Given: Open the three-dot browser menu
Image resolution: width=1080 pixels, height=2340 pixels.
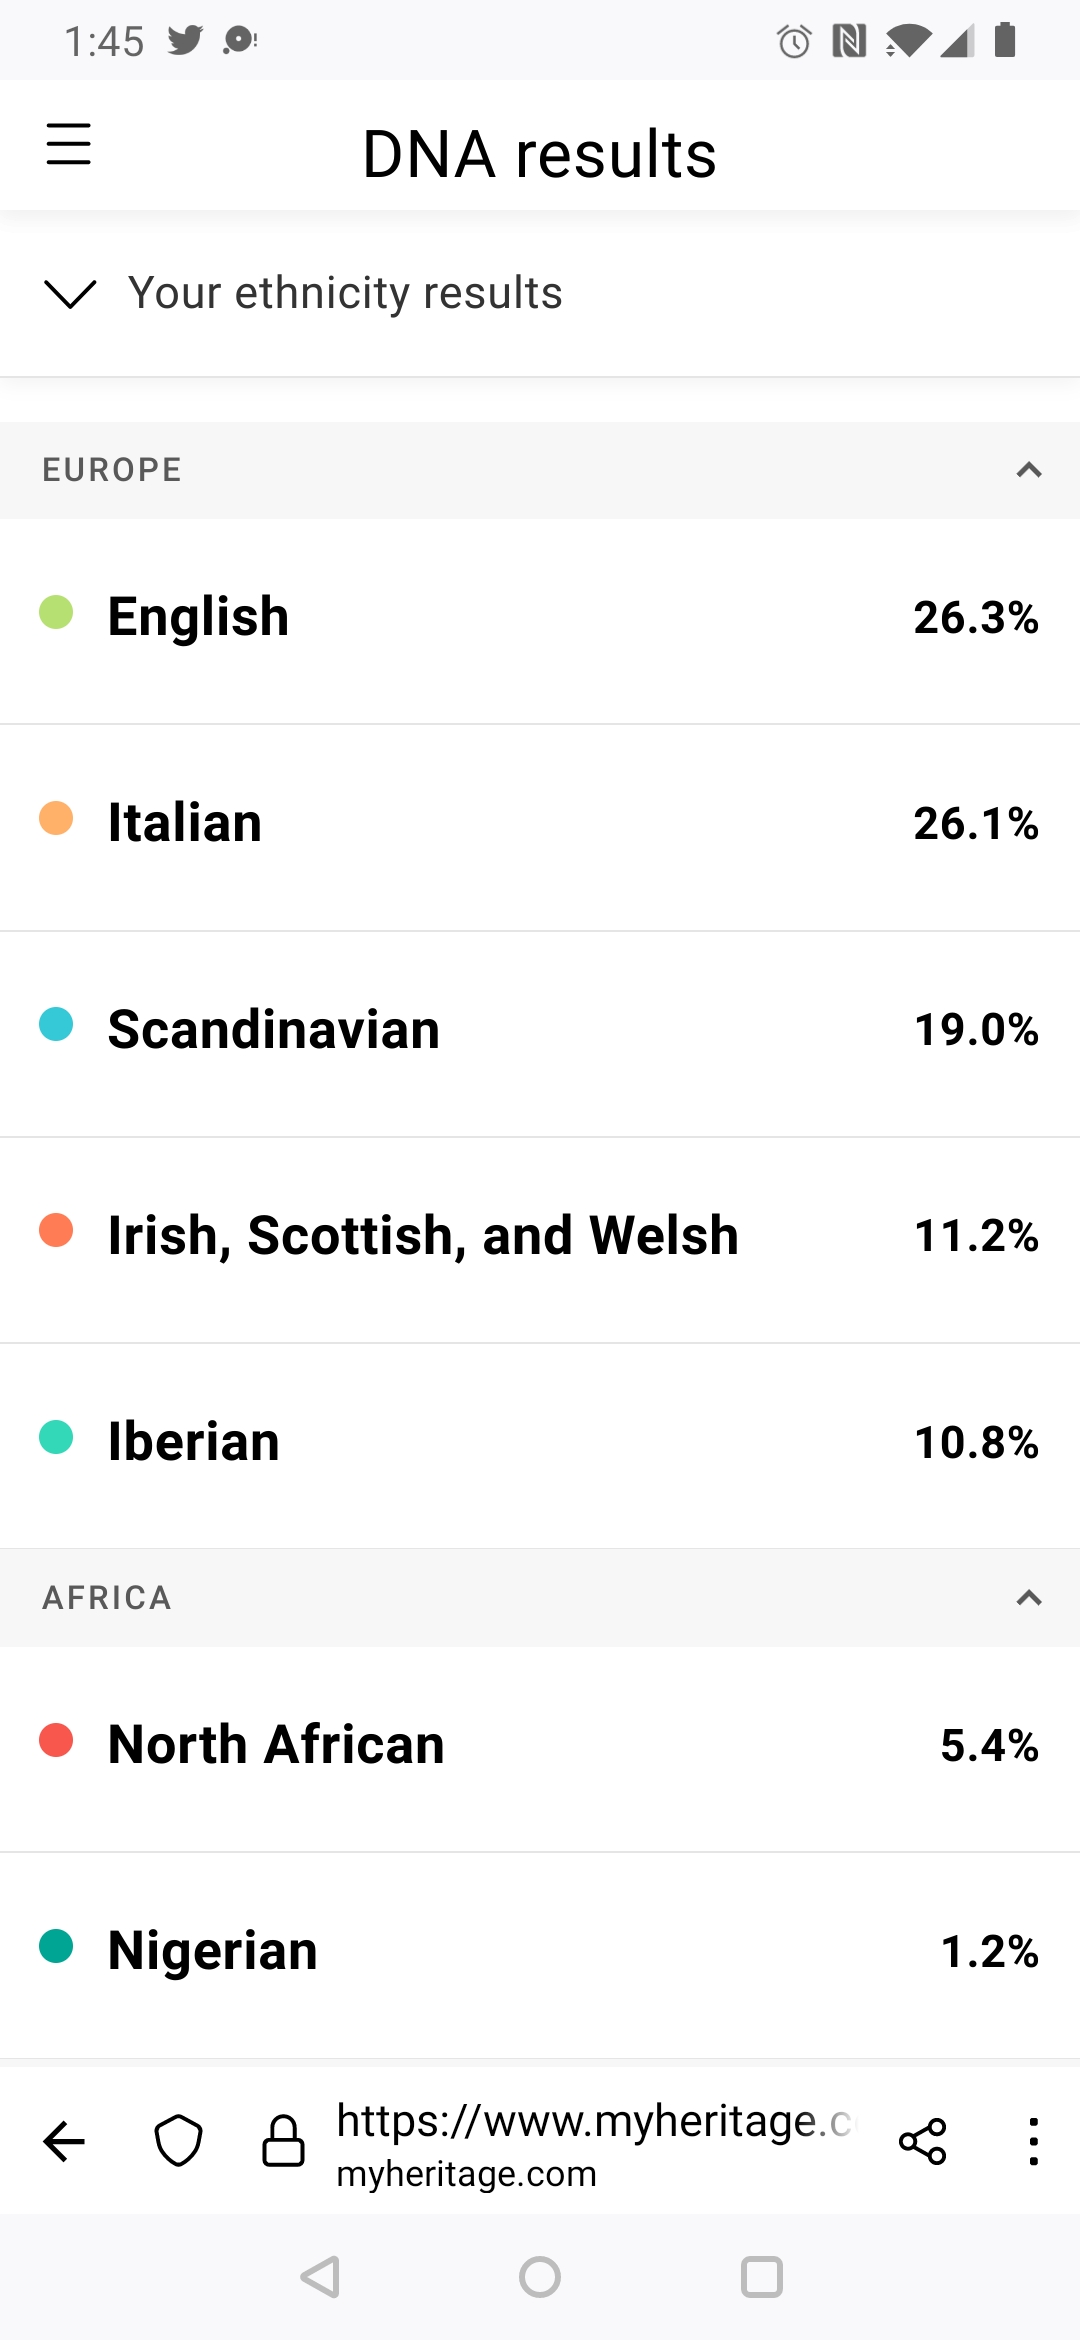Looking at the screenshot, I should [1033, 2141].
